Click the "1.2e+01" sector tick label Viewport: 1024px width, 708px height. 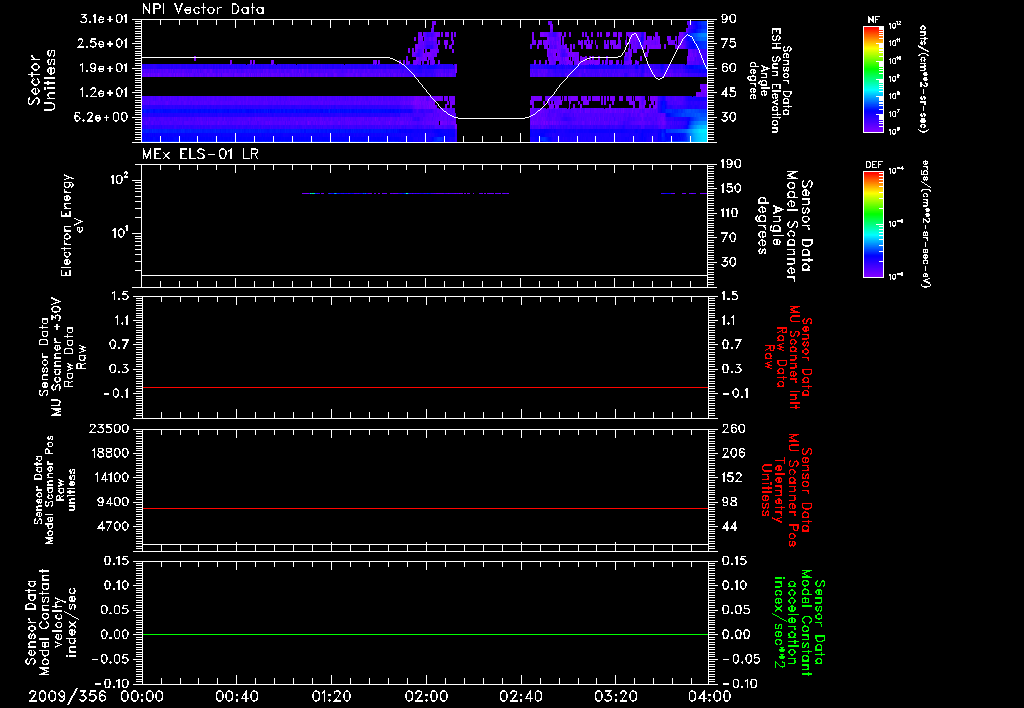pyautogui.click(x=104, y=92)
